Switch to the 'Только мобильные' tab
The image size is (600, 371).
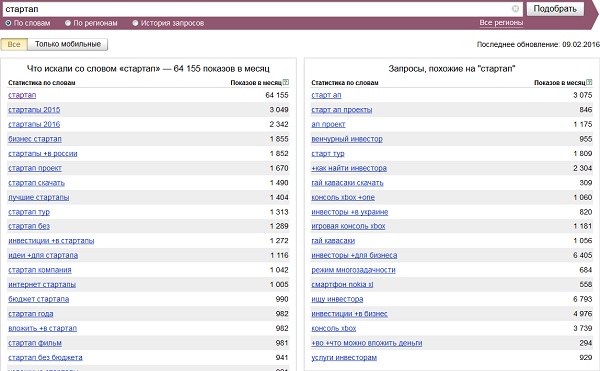coord(68,44)
